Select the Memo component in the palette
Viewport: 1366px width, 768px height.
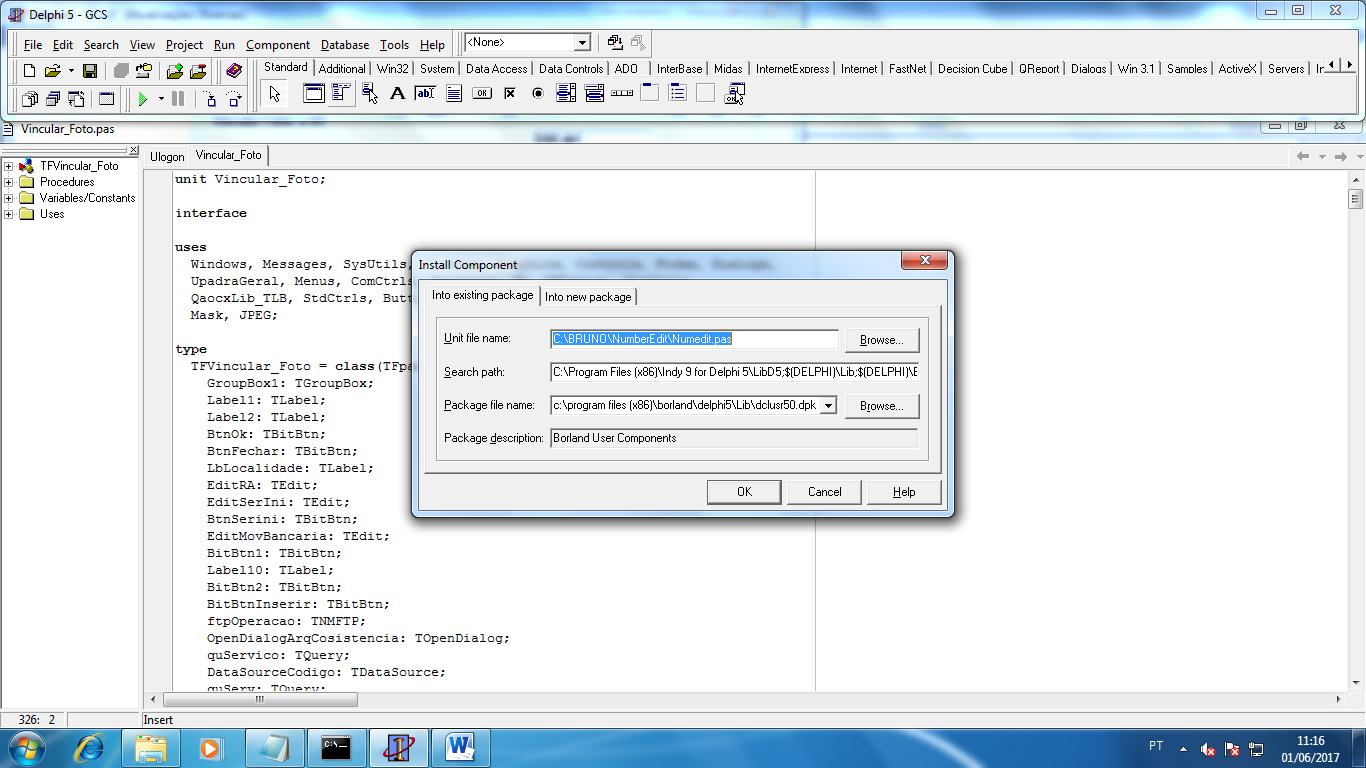(454, 94)
